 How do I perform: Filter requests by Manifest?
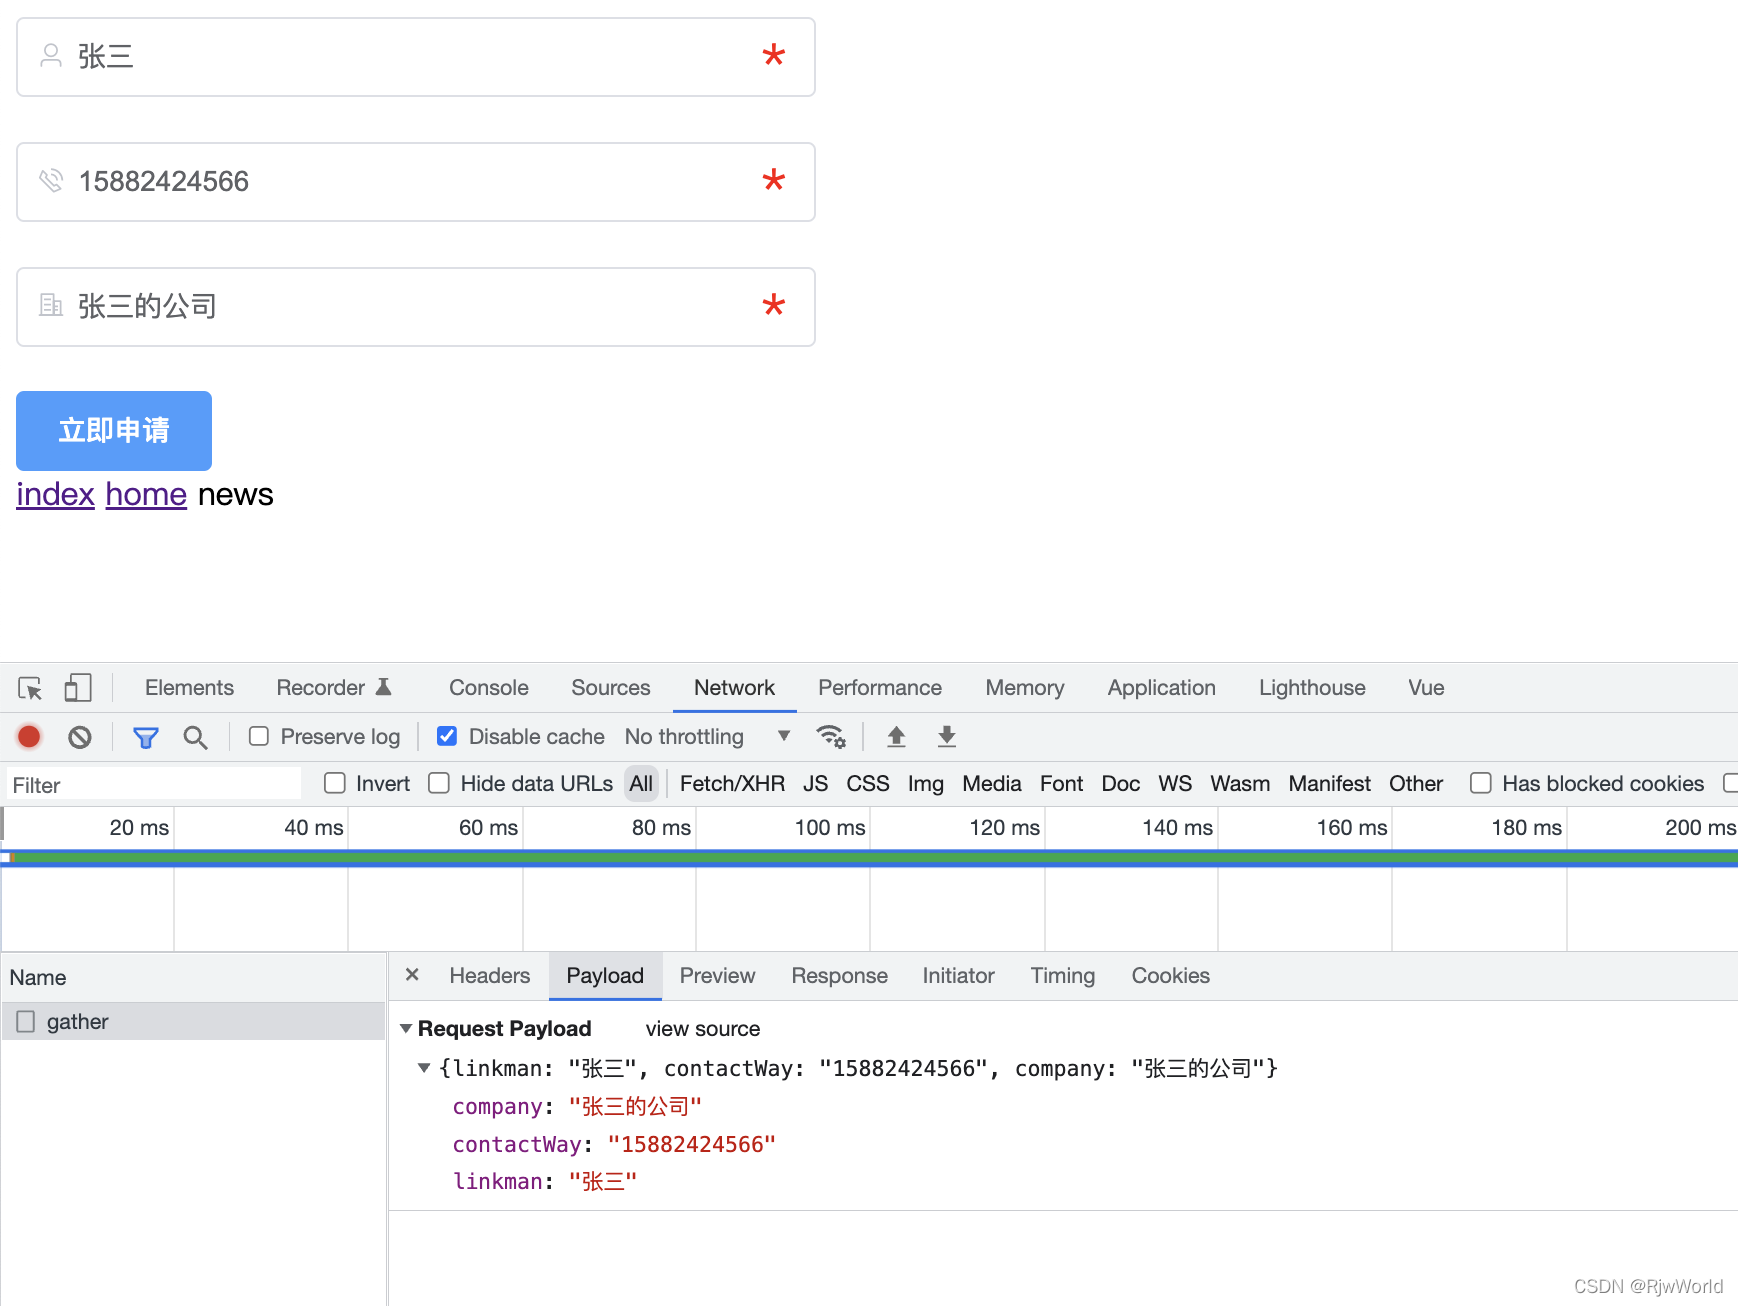pyautogui.click(x=1329, y=784)
